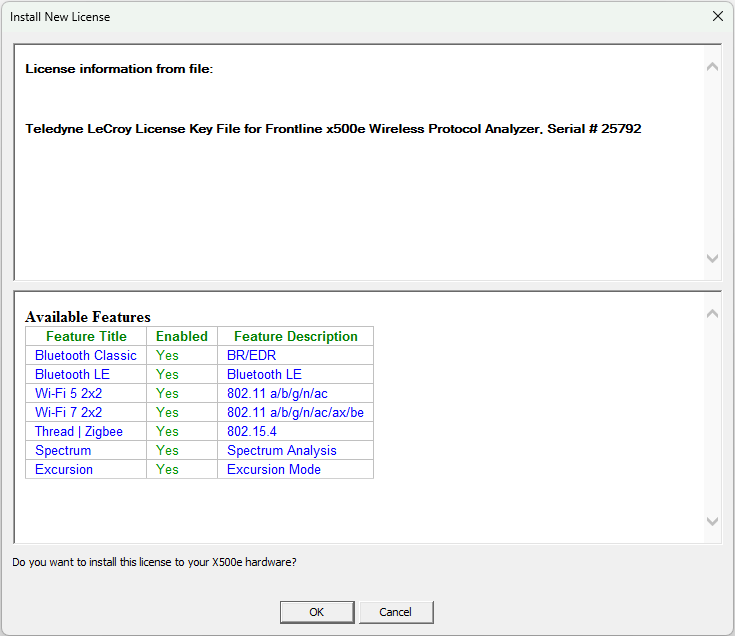Click license info pane scroll down arrow
735x636 pixels.
coord(712,258)
